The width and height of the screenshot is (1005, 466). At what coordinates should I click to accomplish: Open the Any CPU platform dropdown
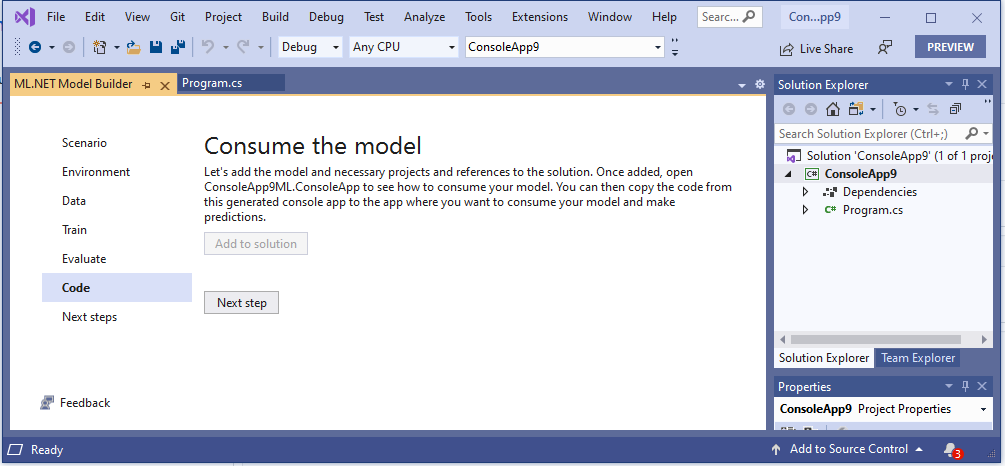[x=451, y=47]
